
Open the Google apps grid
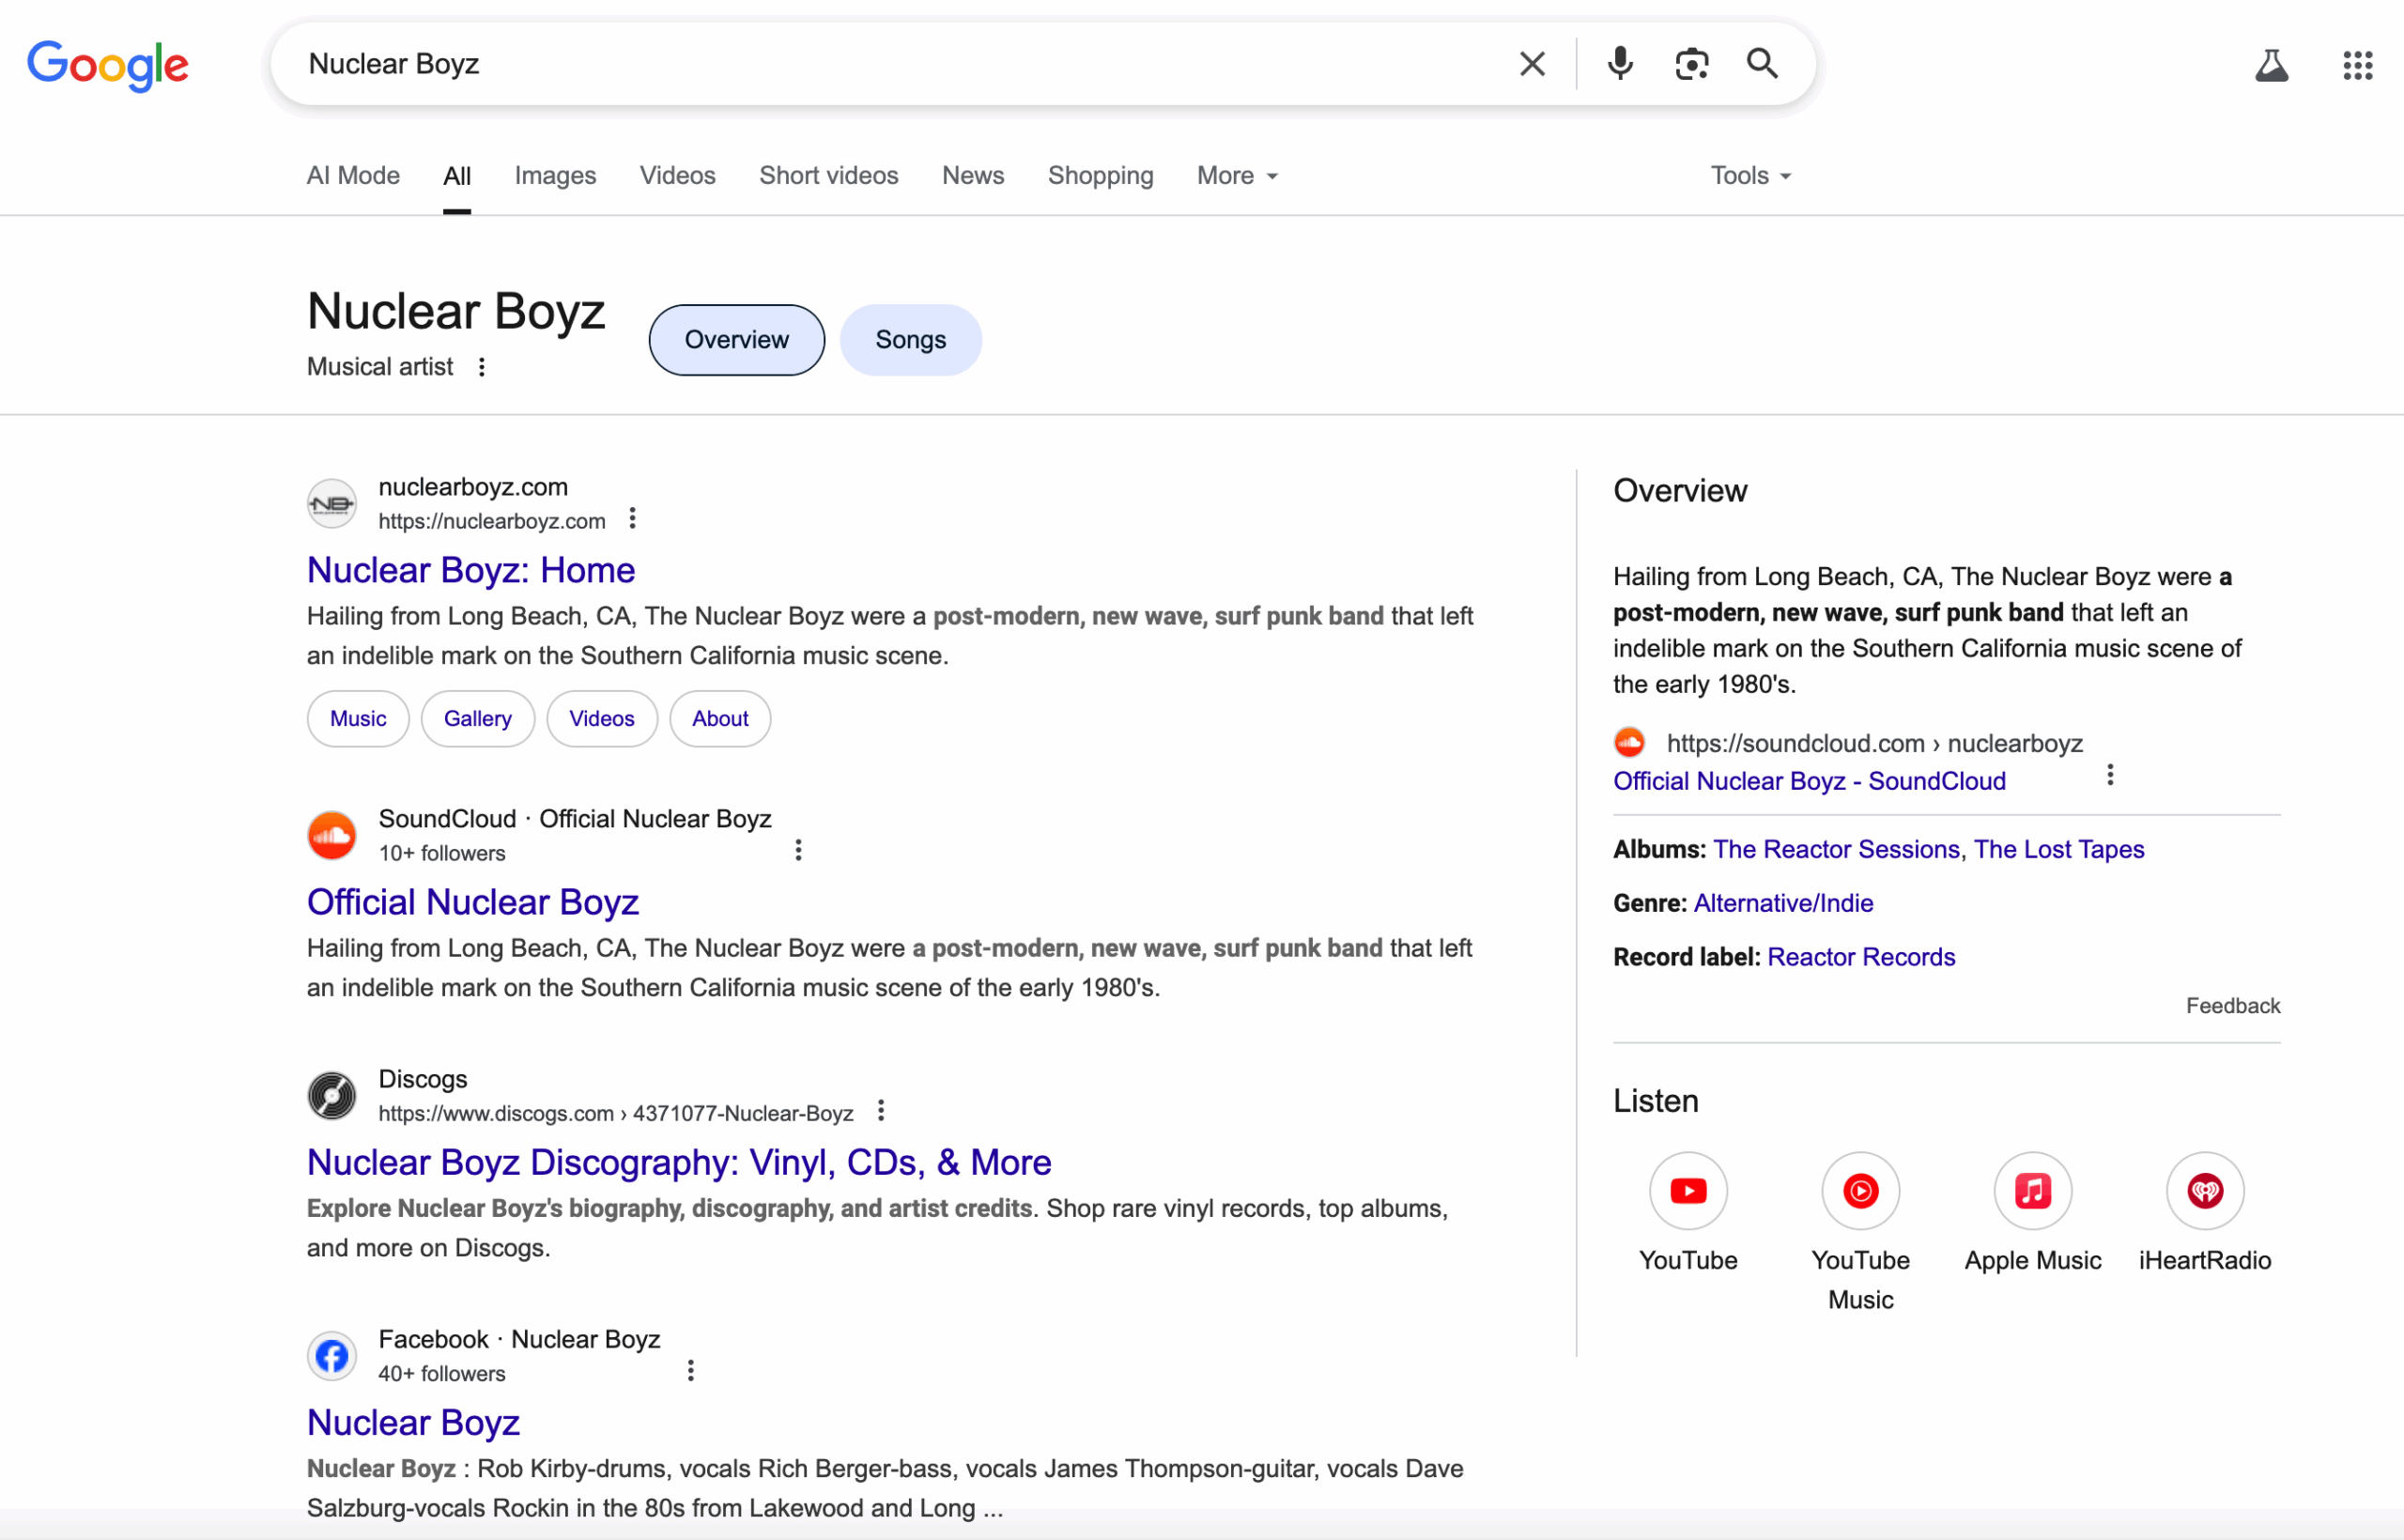coord(2357,66)
